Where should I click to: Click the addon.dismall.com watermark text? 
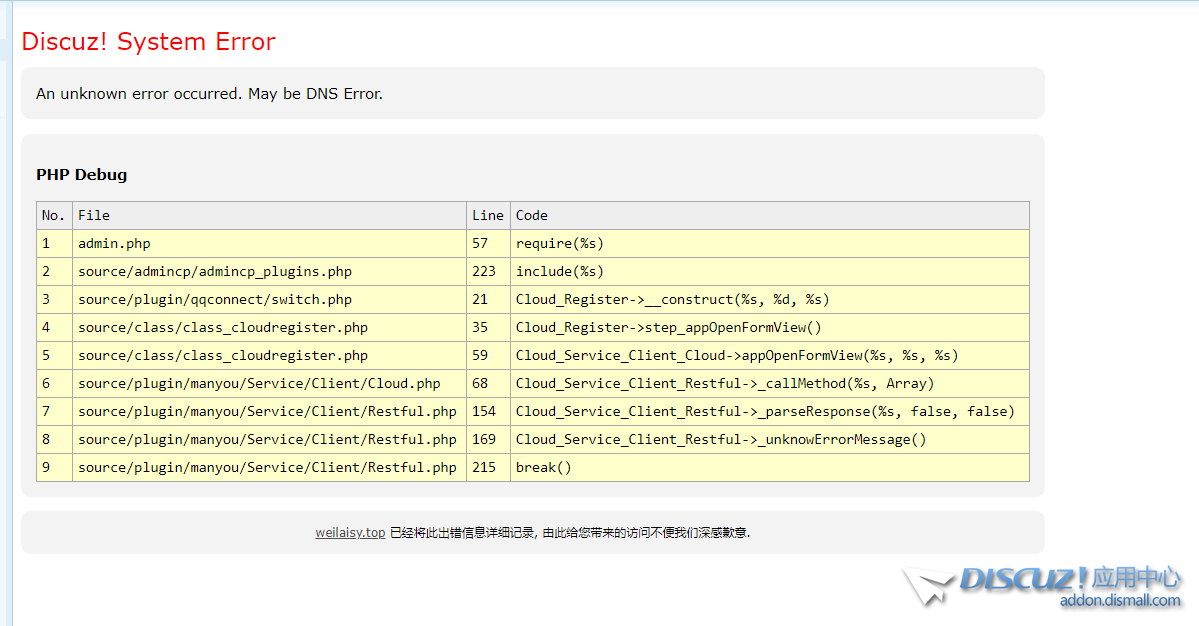tap(1120, 601)
